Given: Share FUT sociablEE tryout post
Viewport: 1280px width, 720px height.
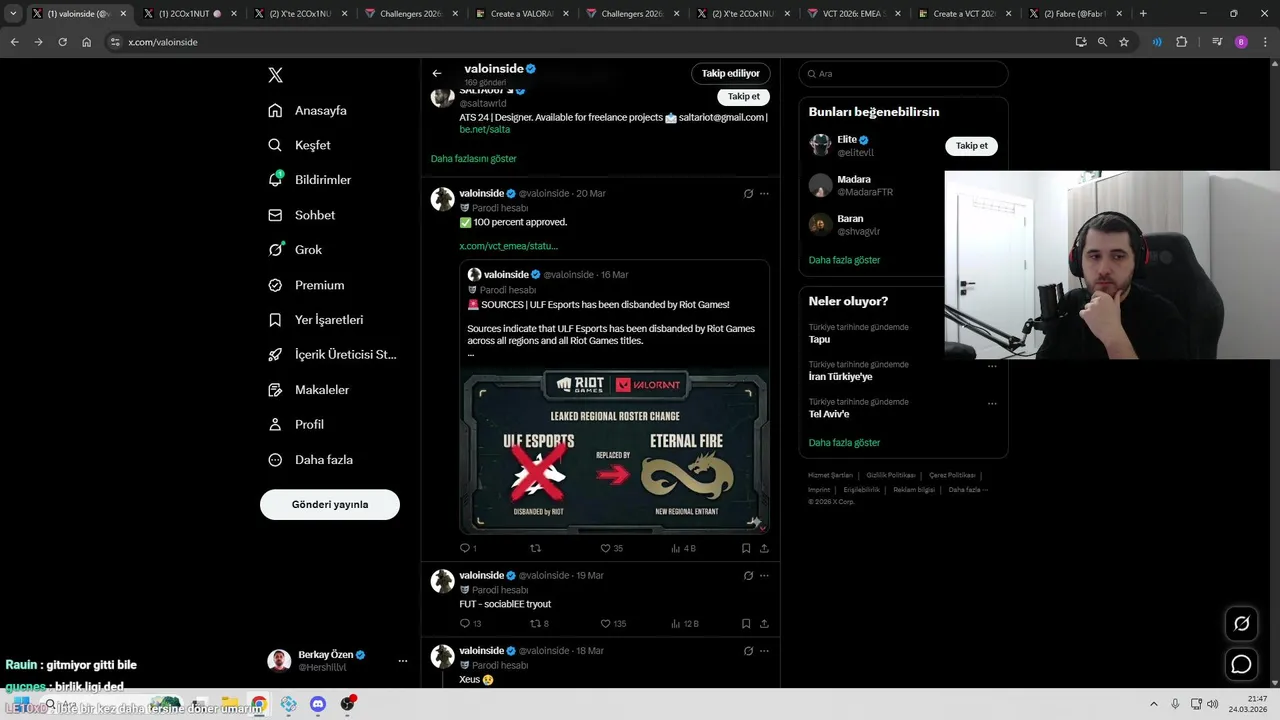Looking at the screenshot, I should [x=764, y=624].
